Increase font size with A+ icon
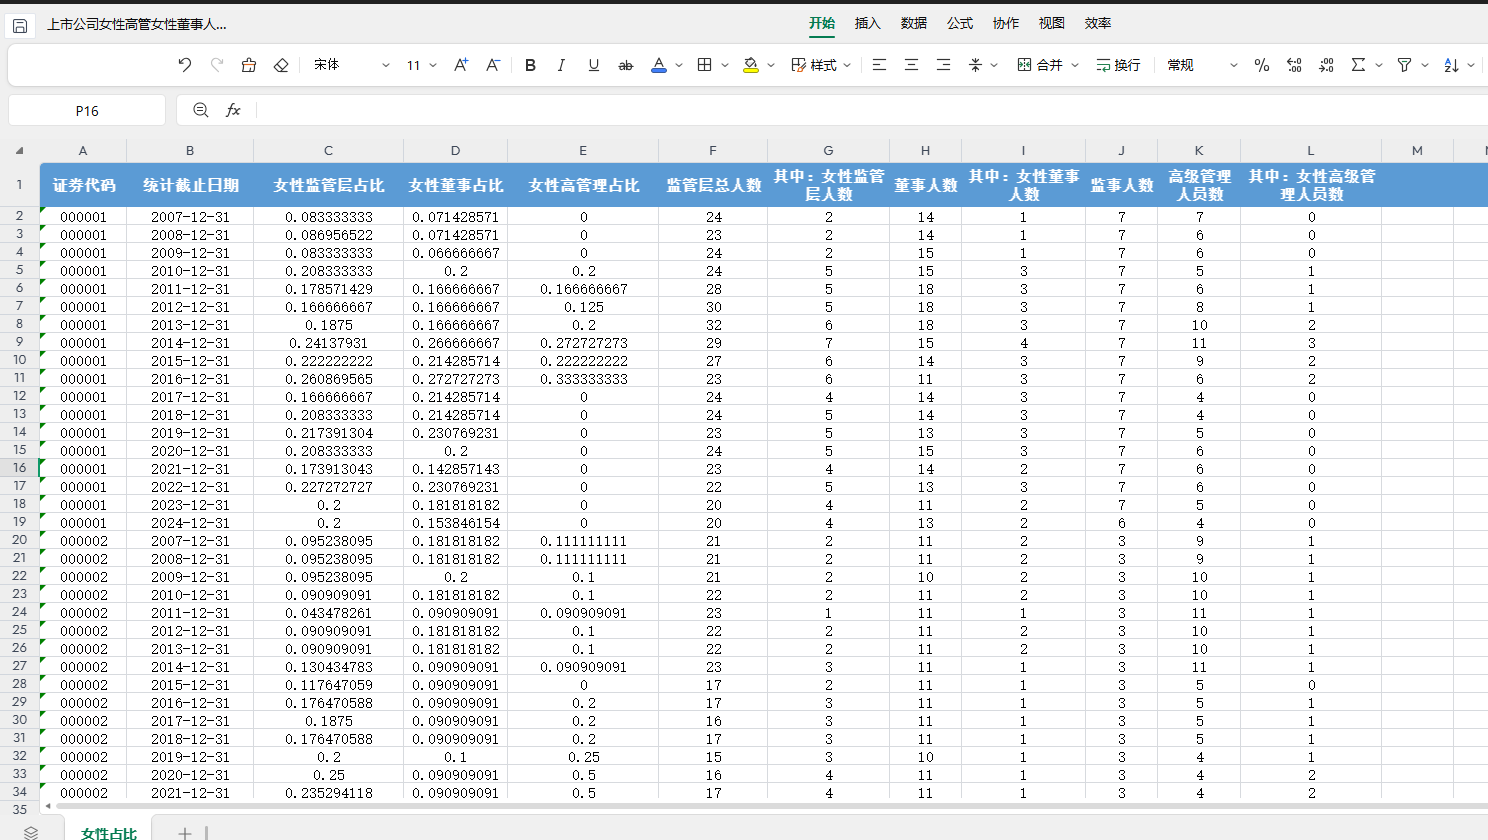1488x840 pixels. coord(461,65)
